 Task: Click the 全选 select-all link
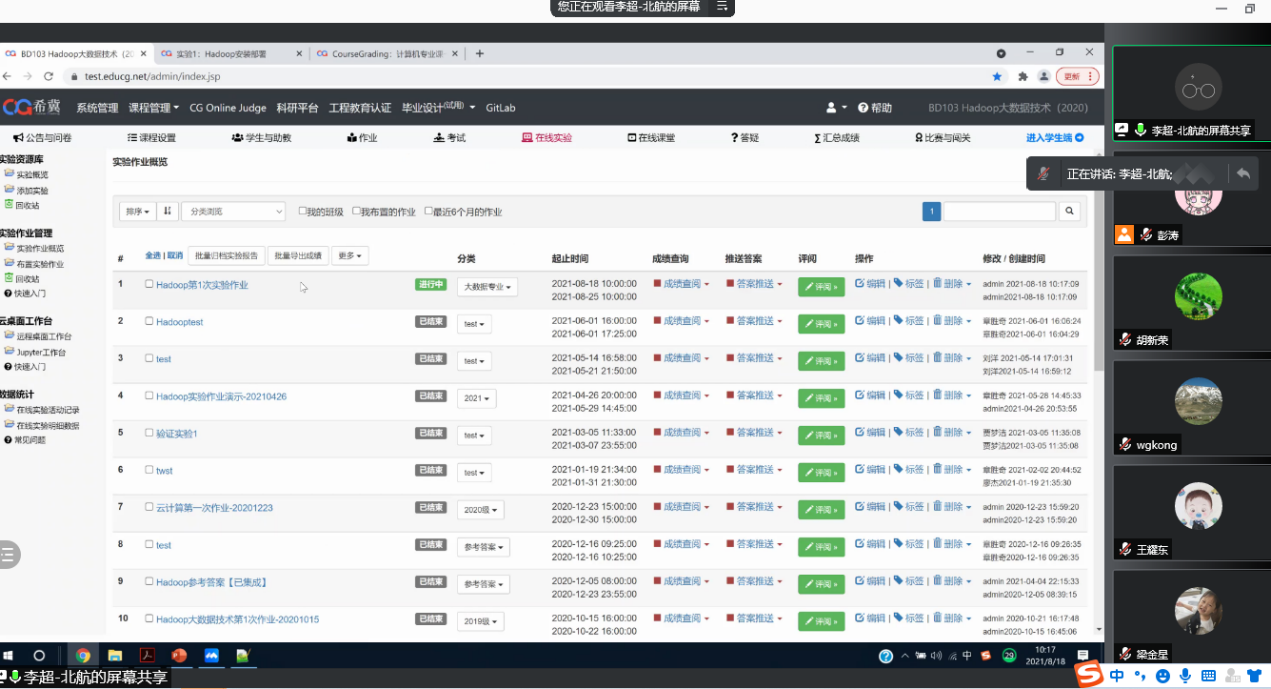click(x=152, y=256)
